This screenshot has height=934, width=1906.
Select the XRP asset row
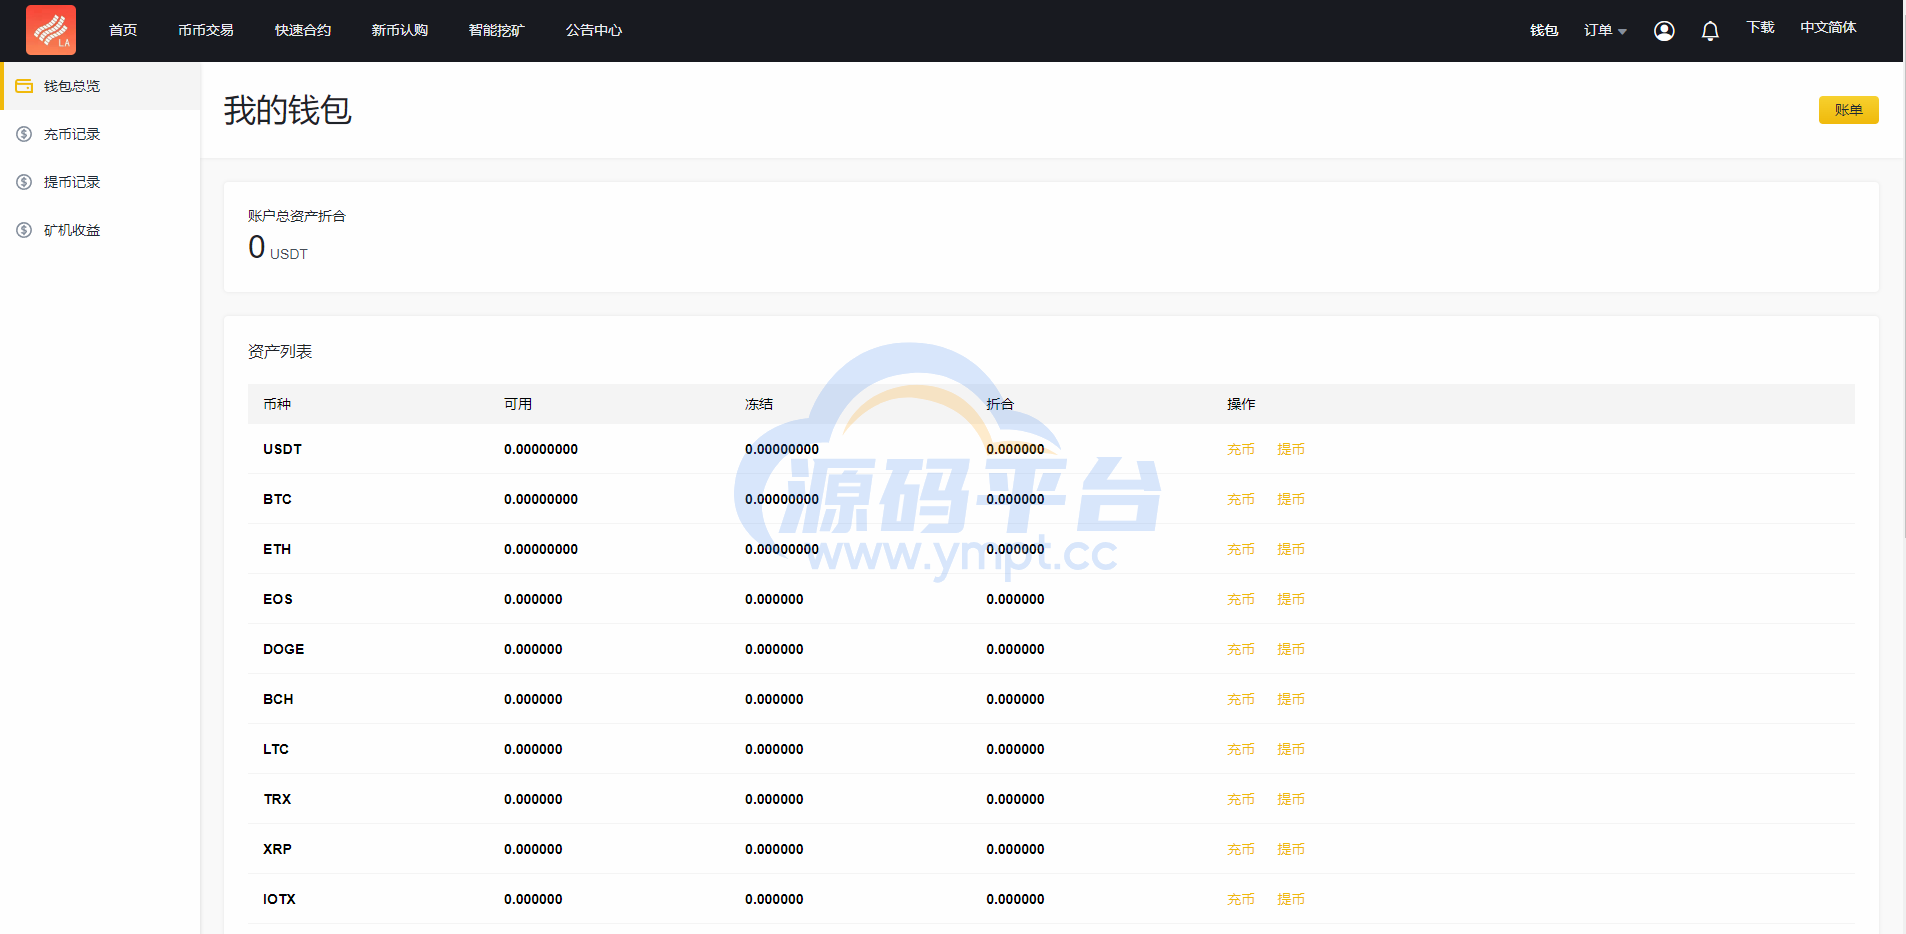[x=277, y=849]
